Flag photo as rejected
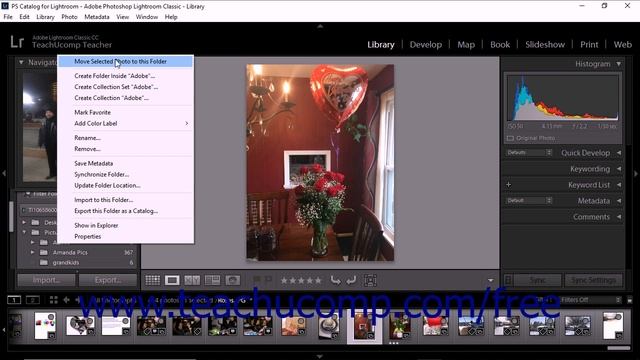The image size is (640, 360). click(268, 280)
